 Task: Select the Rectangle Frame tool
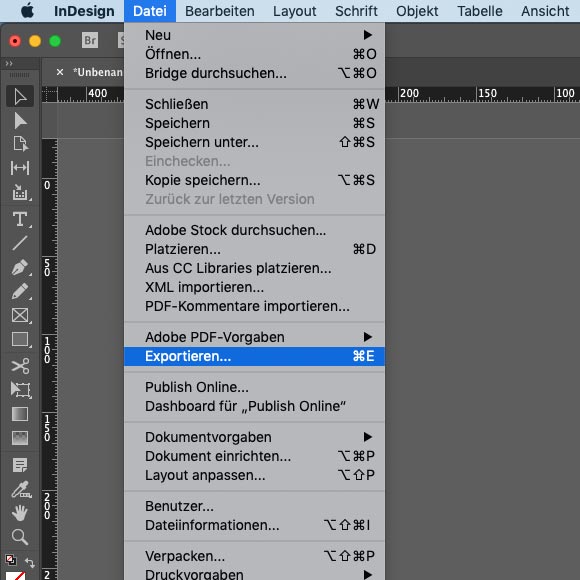[20, 316]
